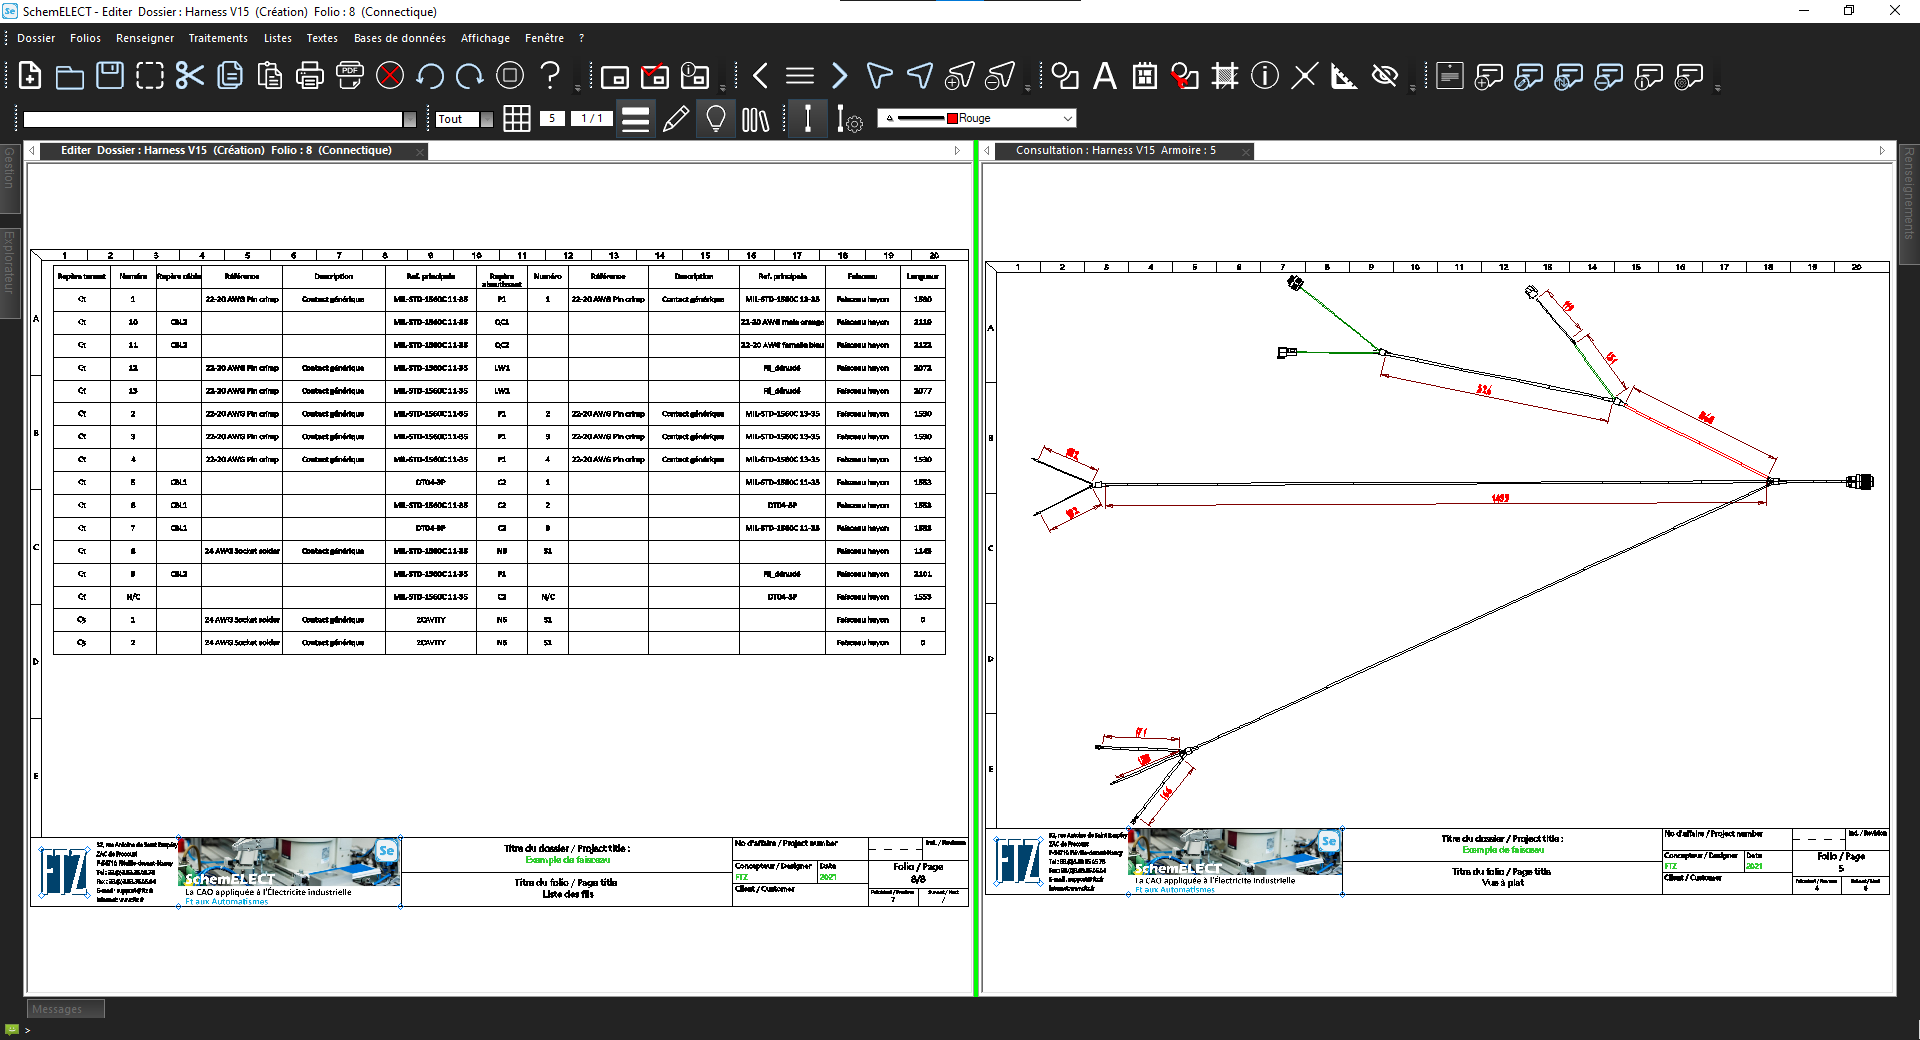Screen dimensions: 1920x1040
Task: Open the Rouge line color dropdown
Action: point(1067,118)
